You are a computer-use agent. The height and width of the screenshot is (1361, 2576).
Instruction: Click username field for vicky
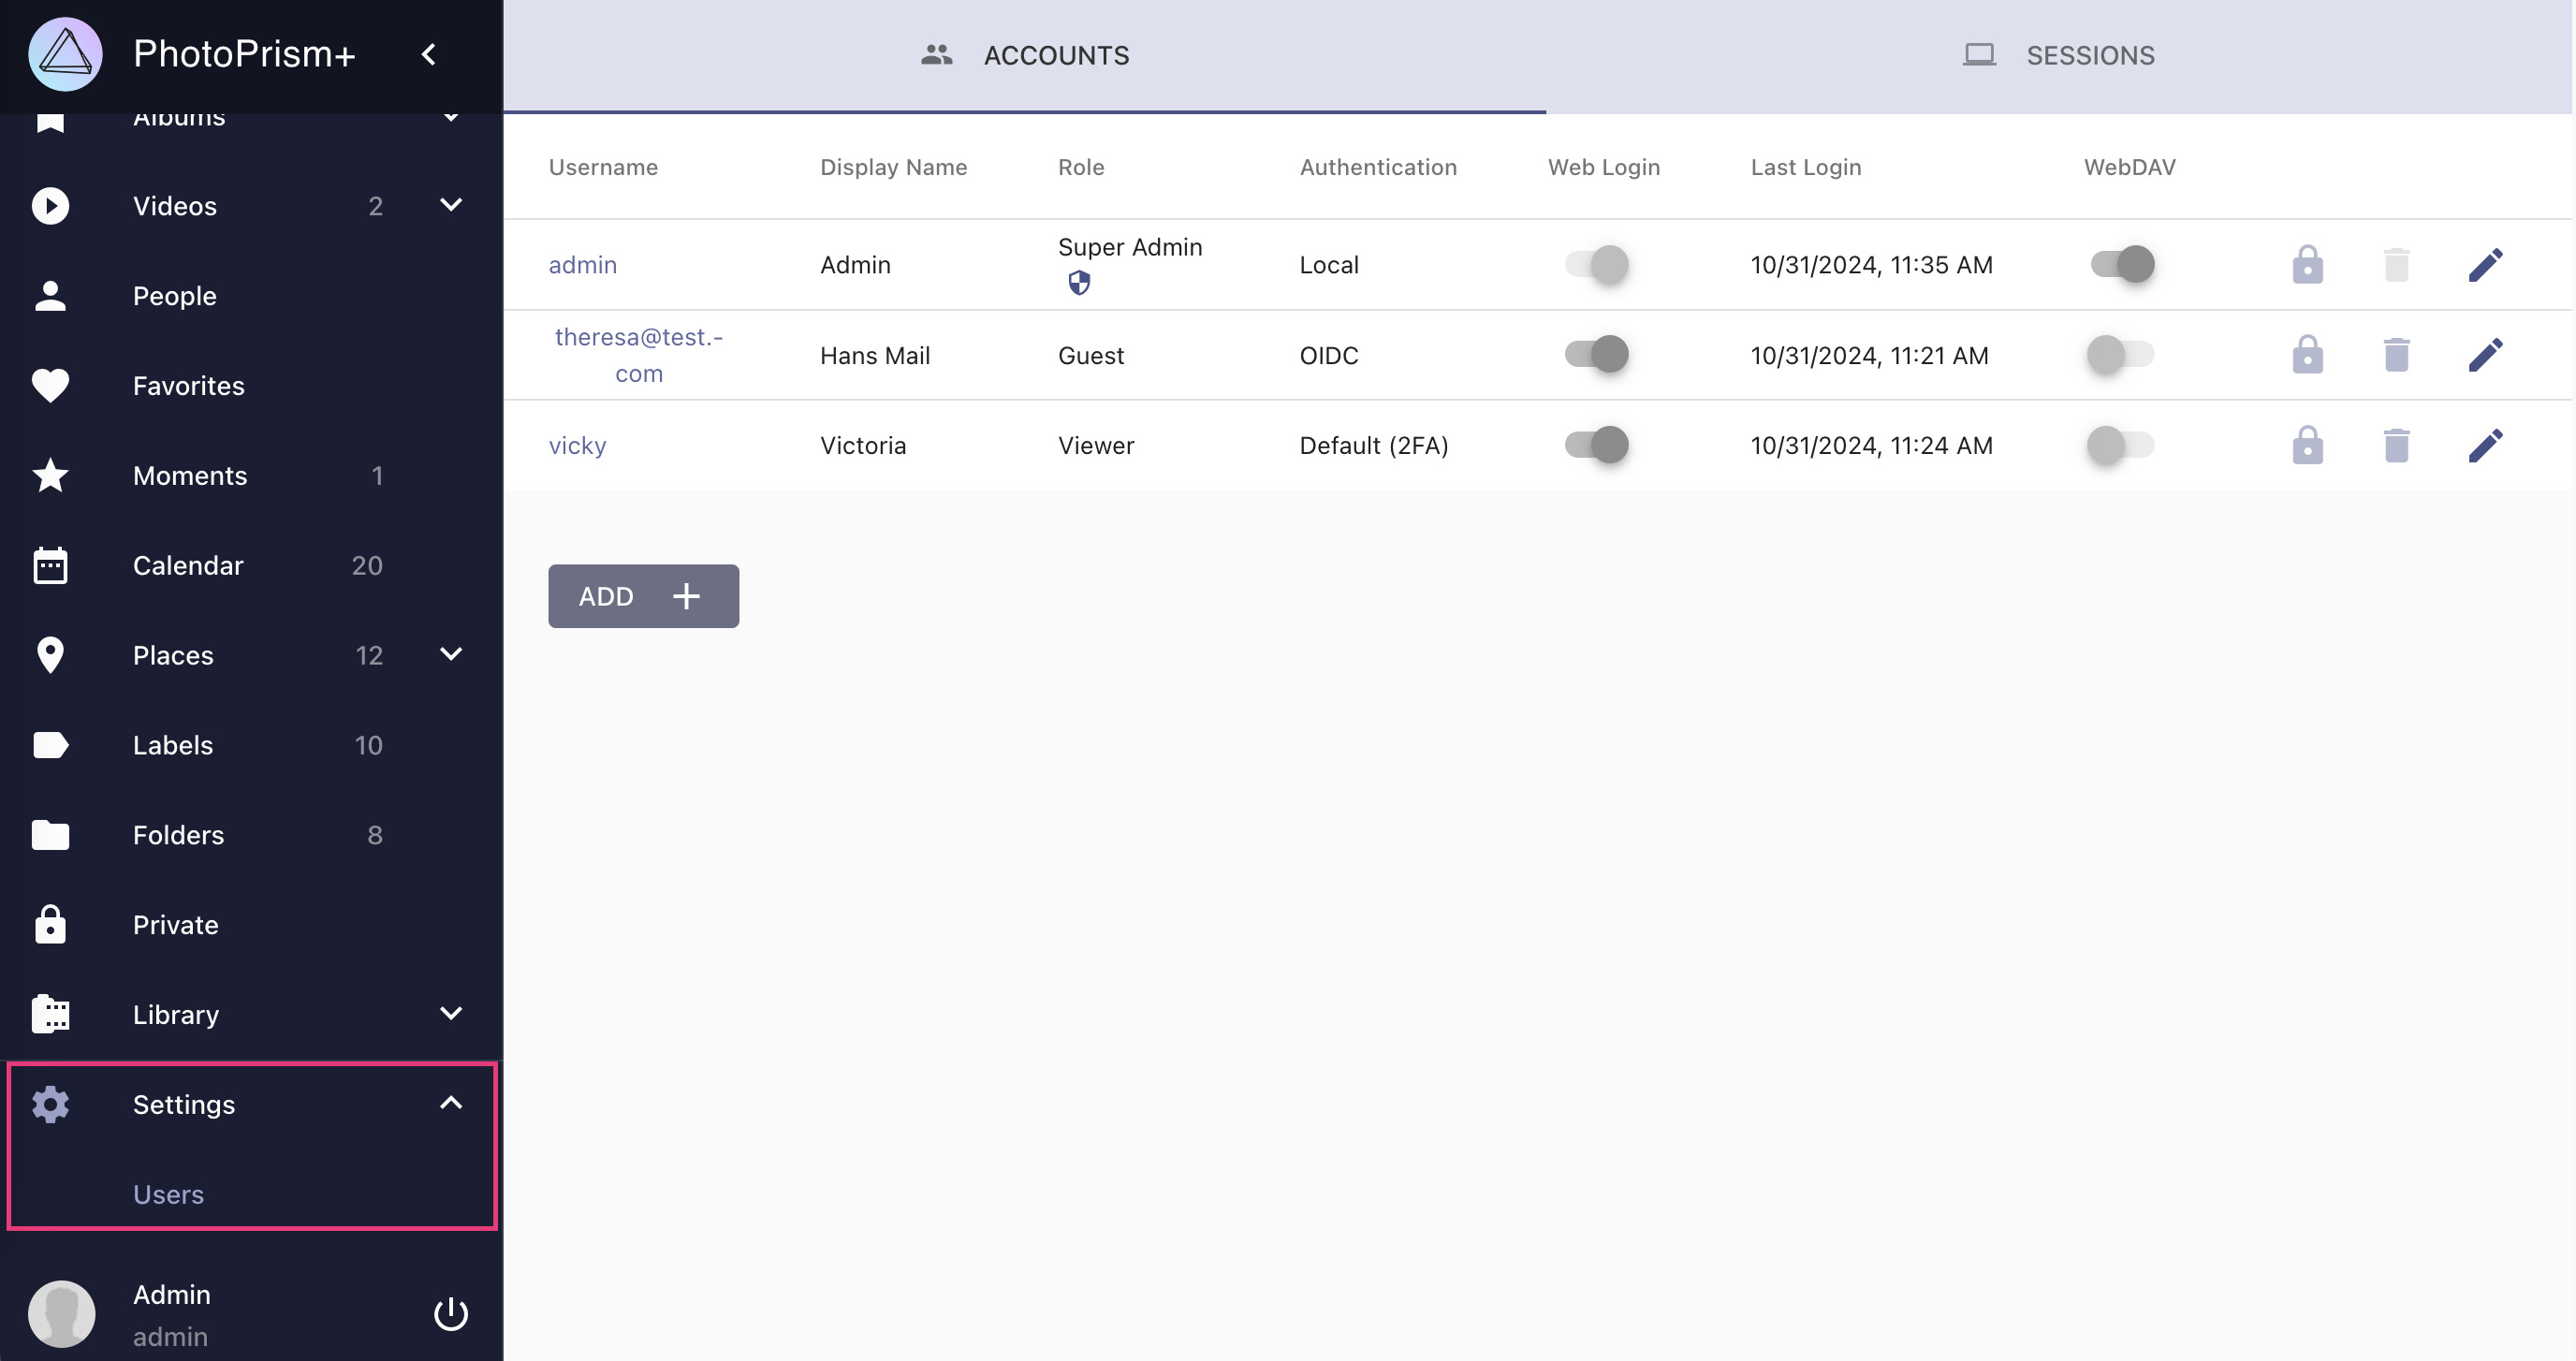(x=578, y=445)
